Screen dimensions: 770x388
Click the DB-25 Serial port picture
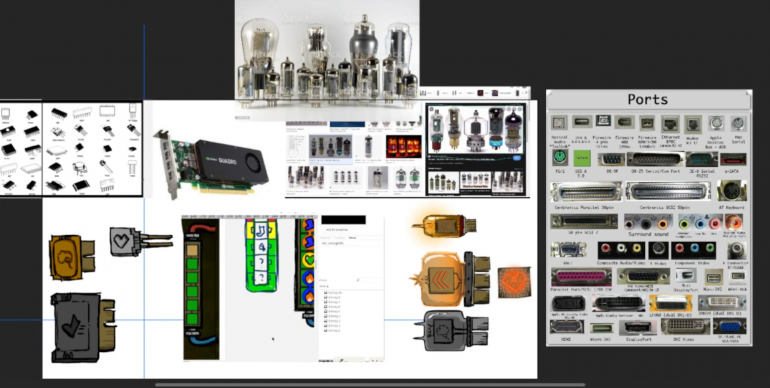tap(656, 159)
